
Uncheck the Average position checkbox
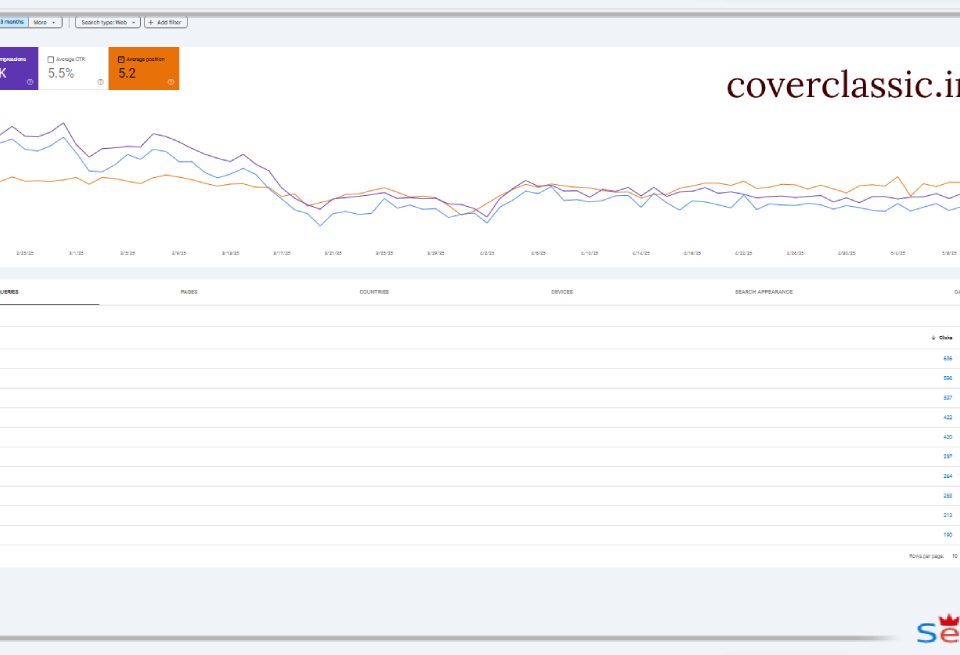(121, 59)
